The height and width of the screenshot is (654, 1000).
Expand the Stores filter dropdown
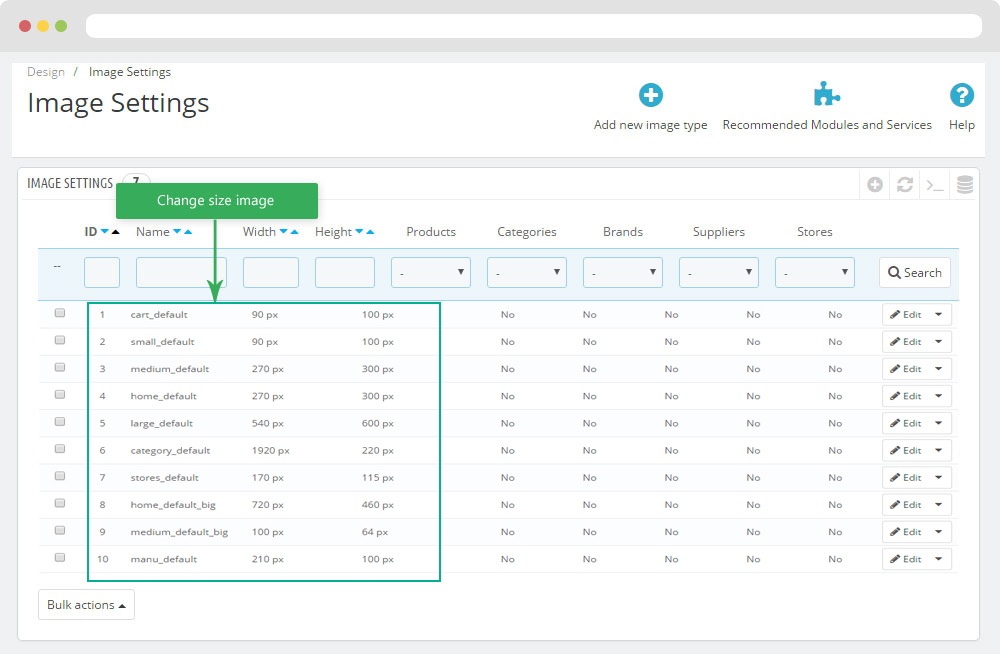tap(814, 273)
